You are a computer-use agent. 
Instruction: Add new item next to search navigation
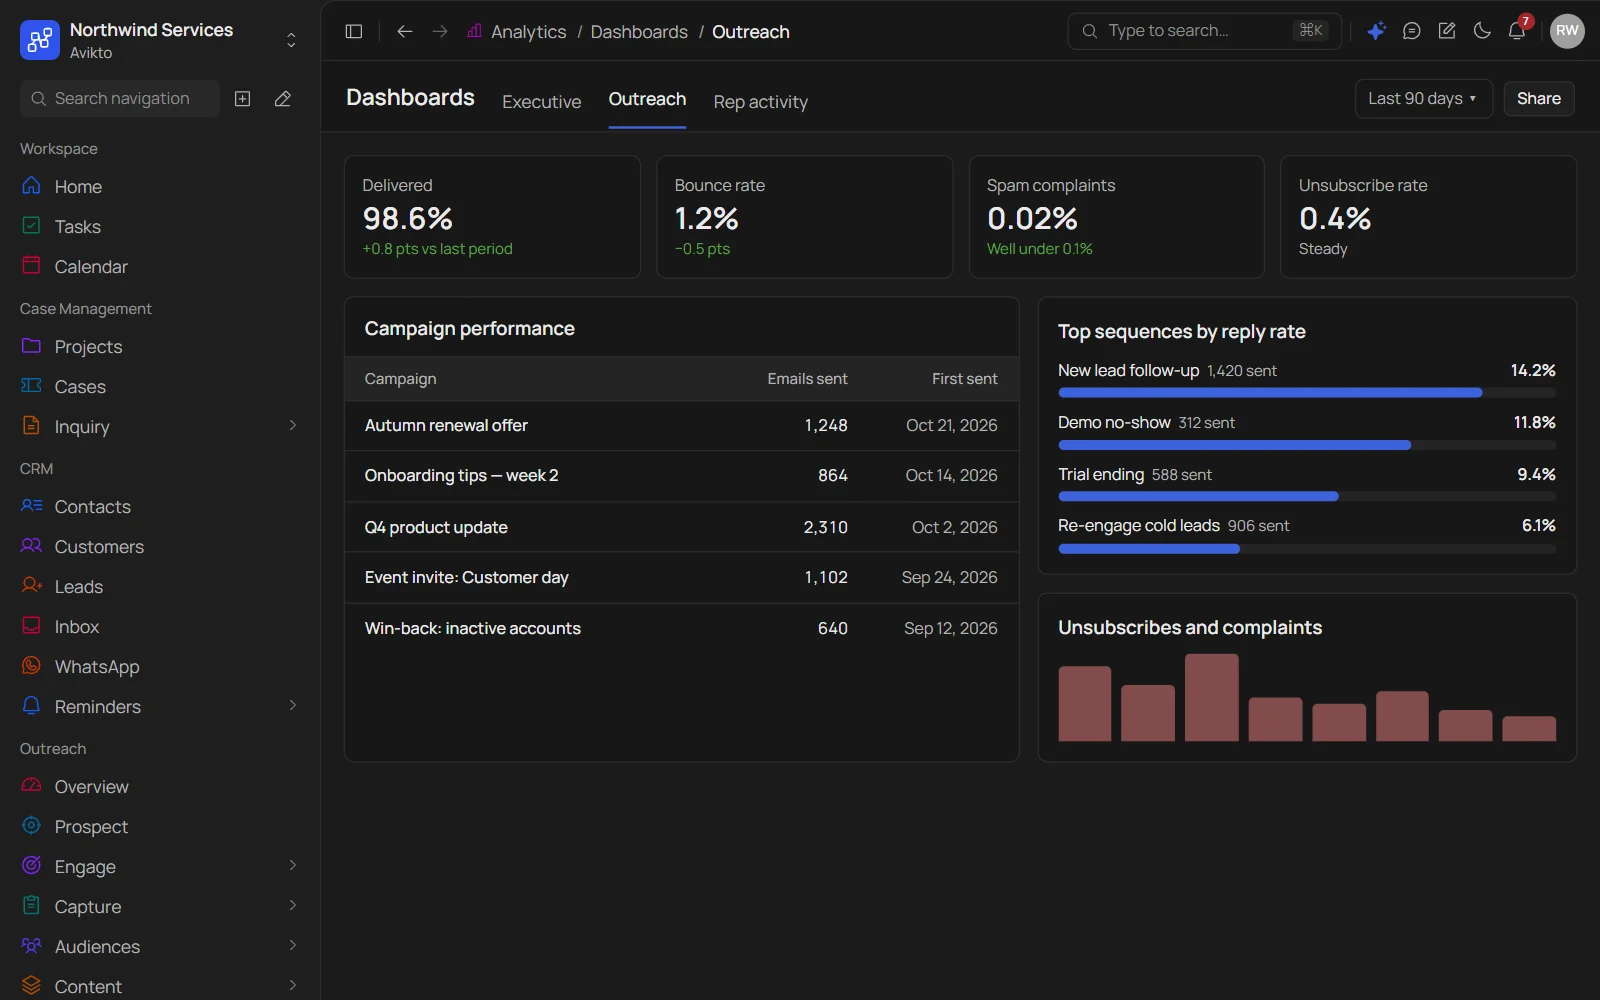pos(242,98)
